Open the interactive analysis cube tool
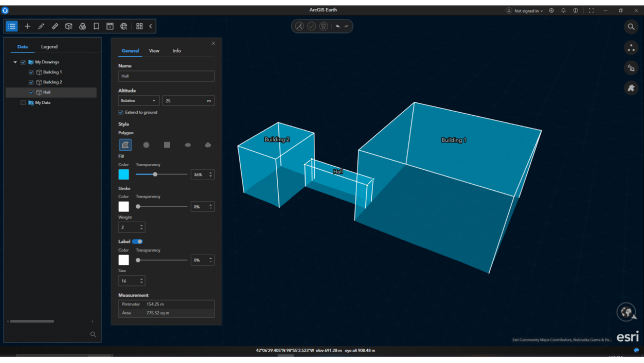 click(69, 26)
